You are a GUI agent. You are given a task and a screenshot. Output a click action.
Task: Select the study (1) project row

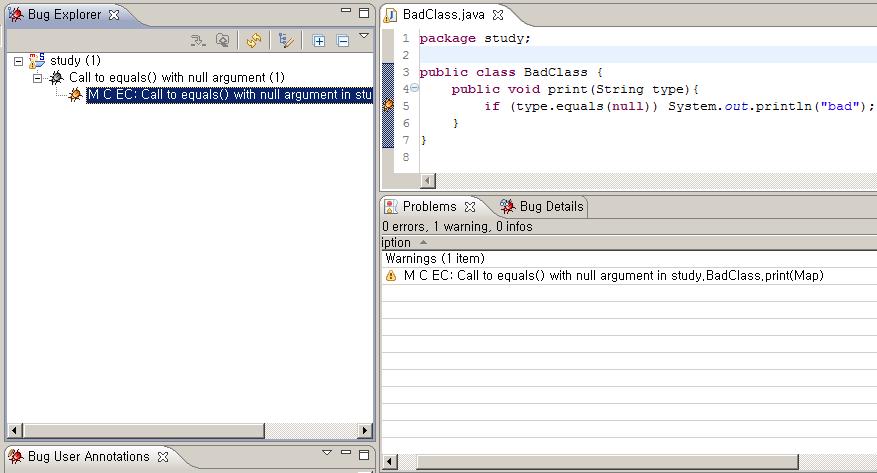(x=76, y=60)
